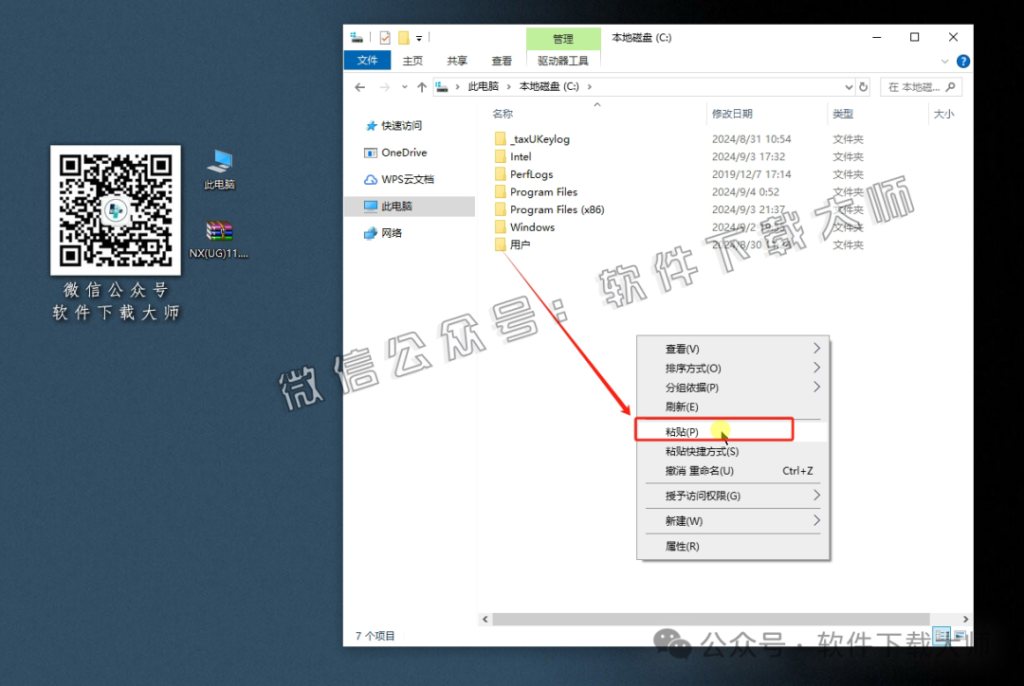The image size is (1024, 686).
Task: Click the Properties icon in the Quick Access Toolbar
Action: coord(385,37)
